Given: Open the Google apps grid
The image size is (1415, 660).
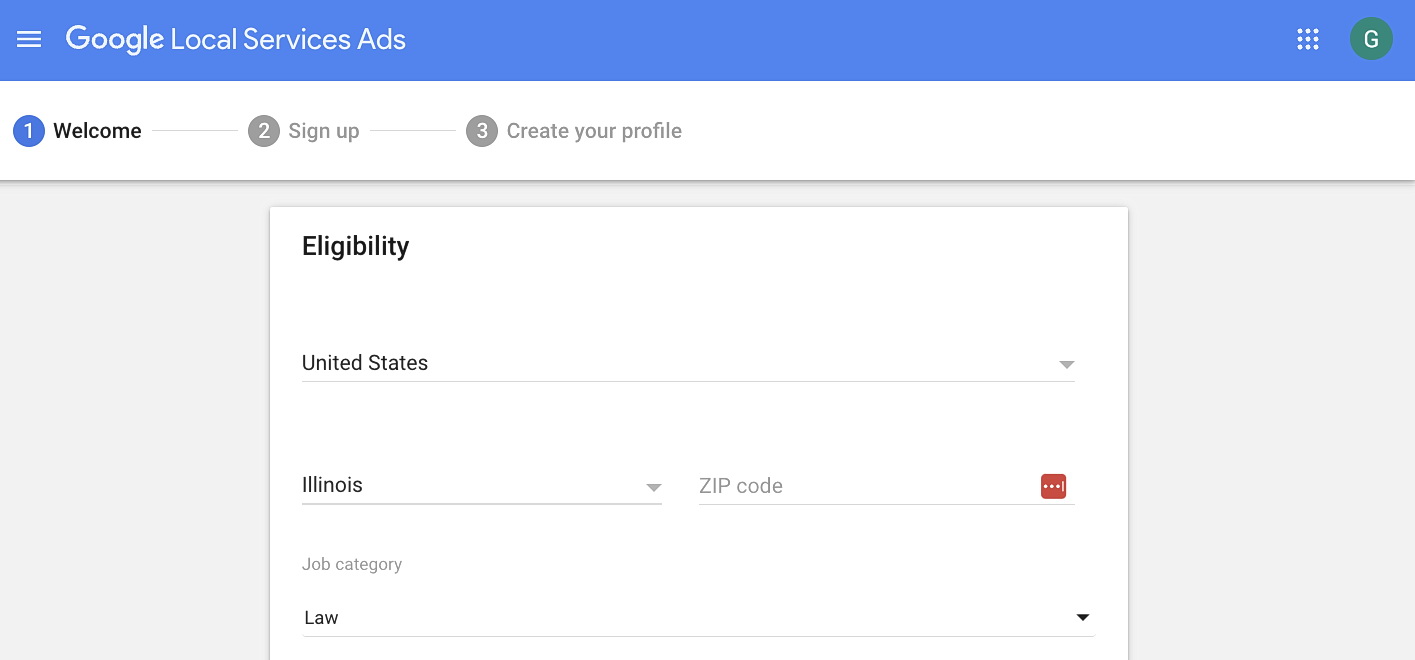Looking at the screenshot, I should click(1308, 39).
